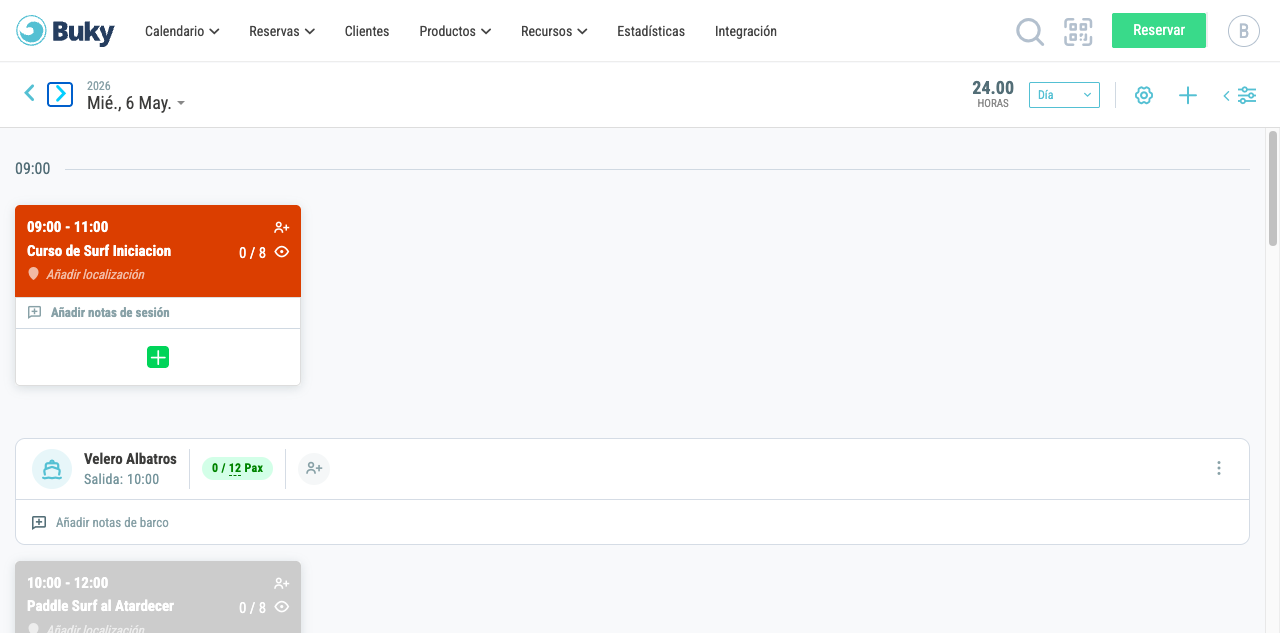This screenshot has height=633, width=1280.
Task: Open the Calendario dropdown menu
Action: pos(182,31)
